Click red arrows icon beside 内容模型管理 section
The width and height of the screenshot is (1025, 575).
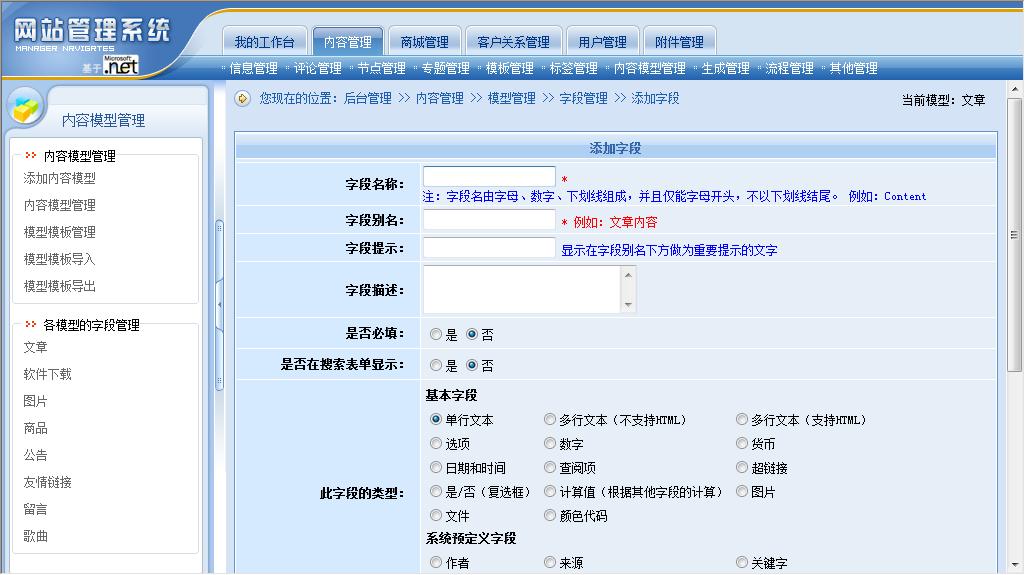click(x=31, y=156)
